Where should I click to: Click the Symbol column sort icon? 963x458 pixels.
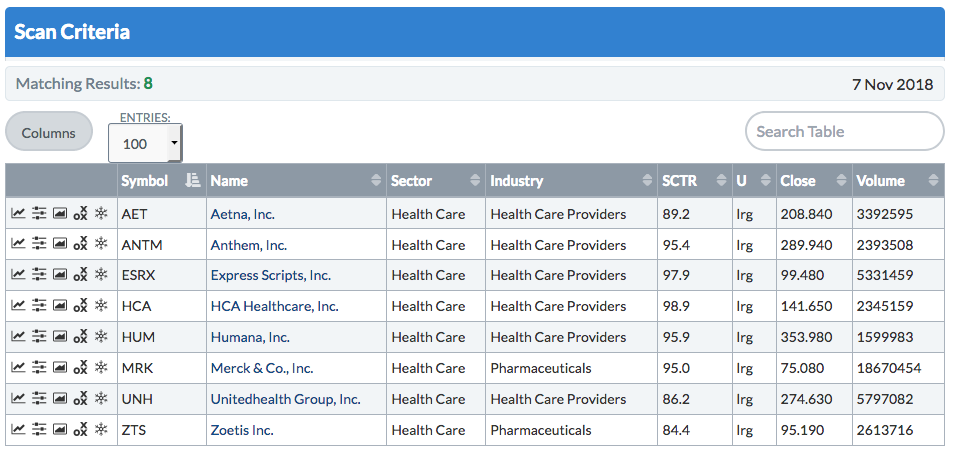coord(192,181)
